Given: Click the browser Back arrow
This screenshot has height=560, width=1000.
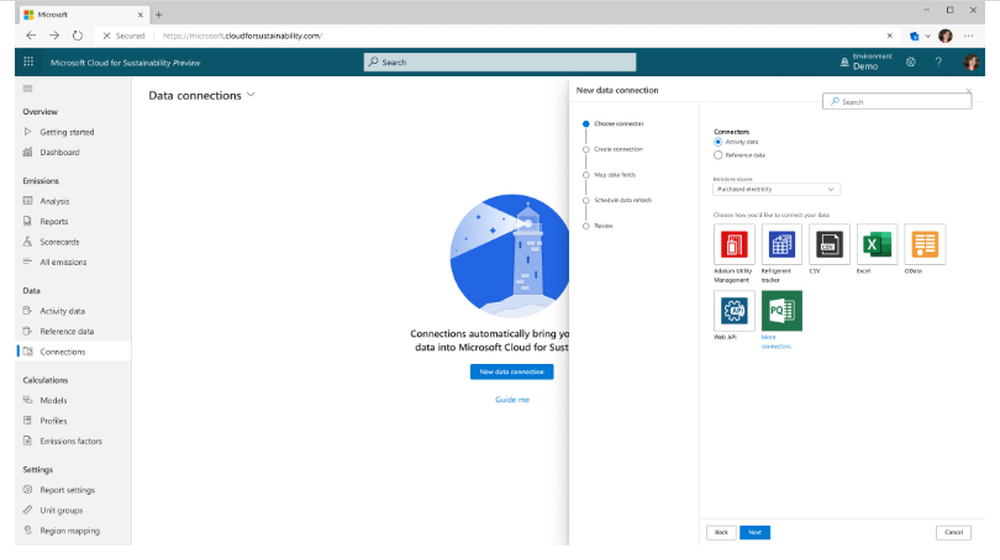Looking at the screenshot, I should tap(31, 36).
